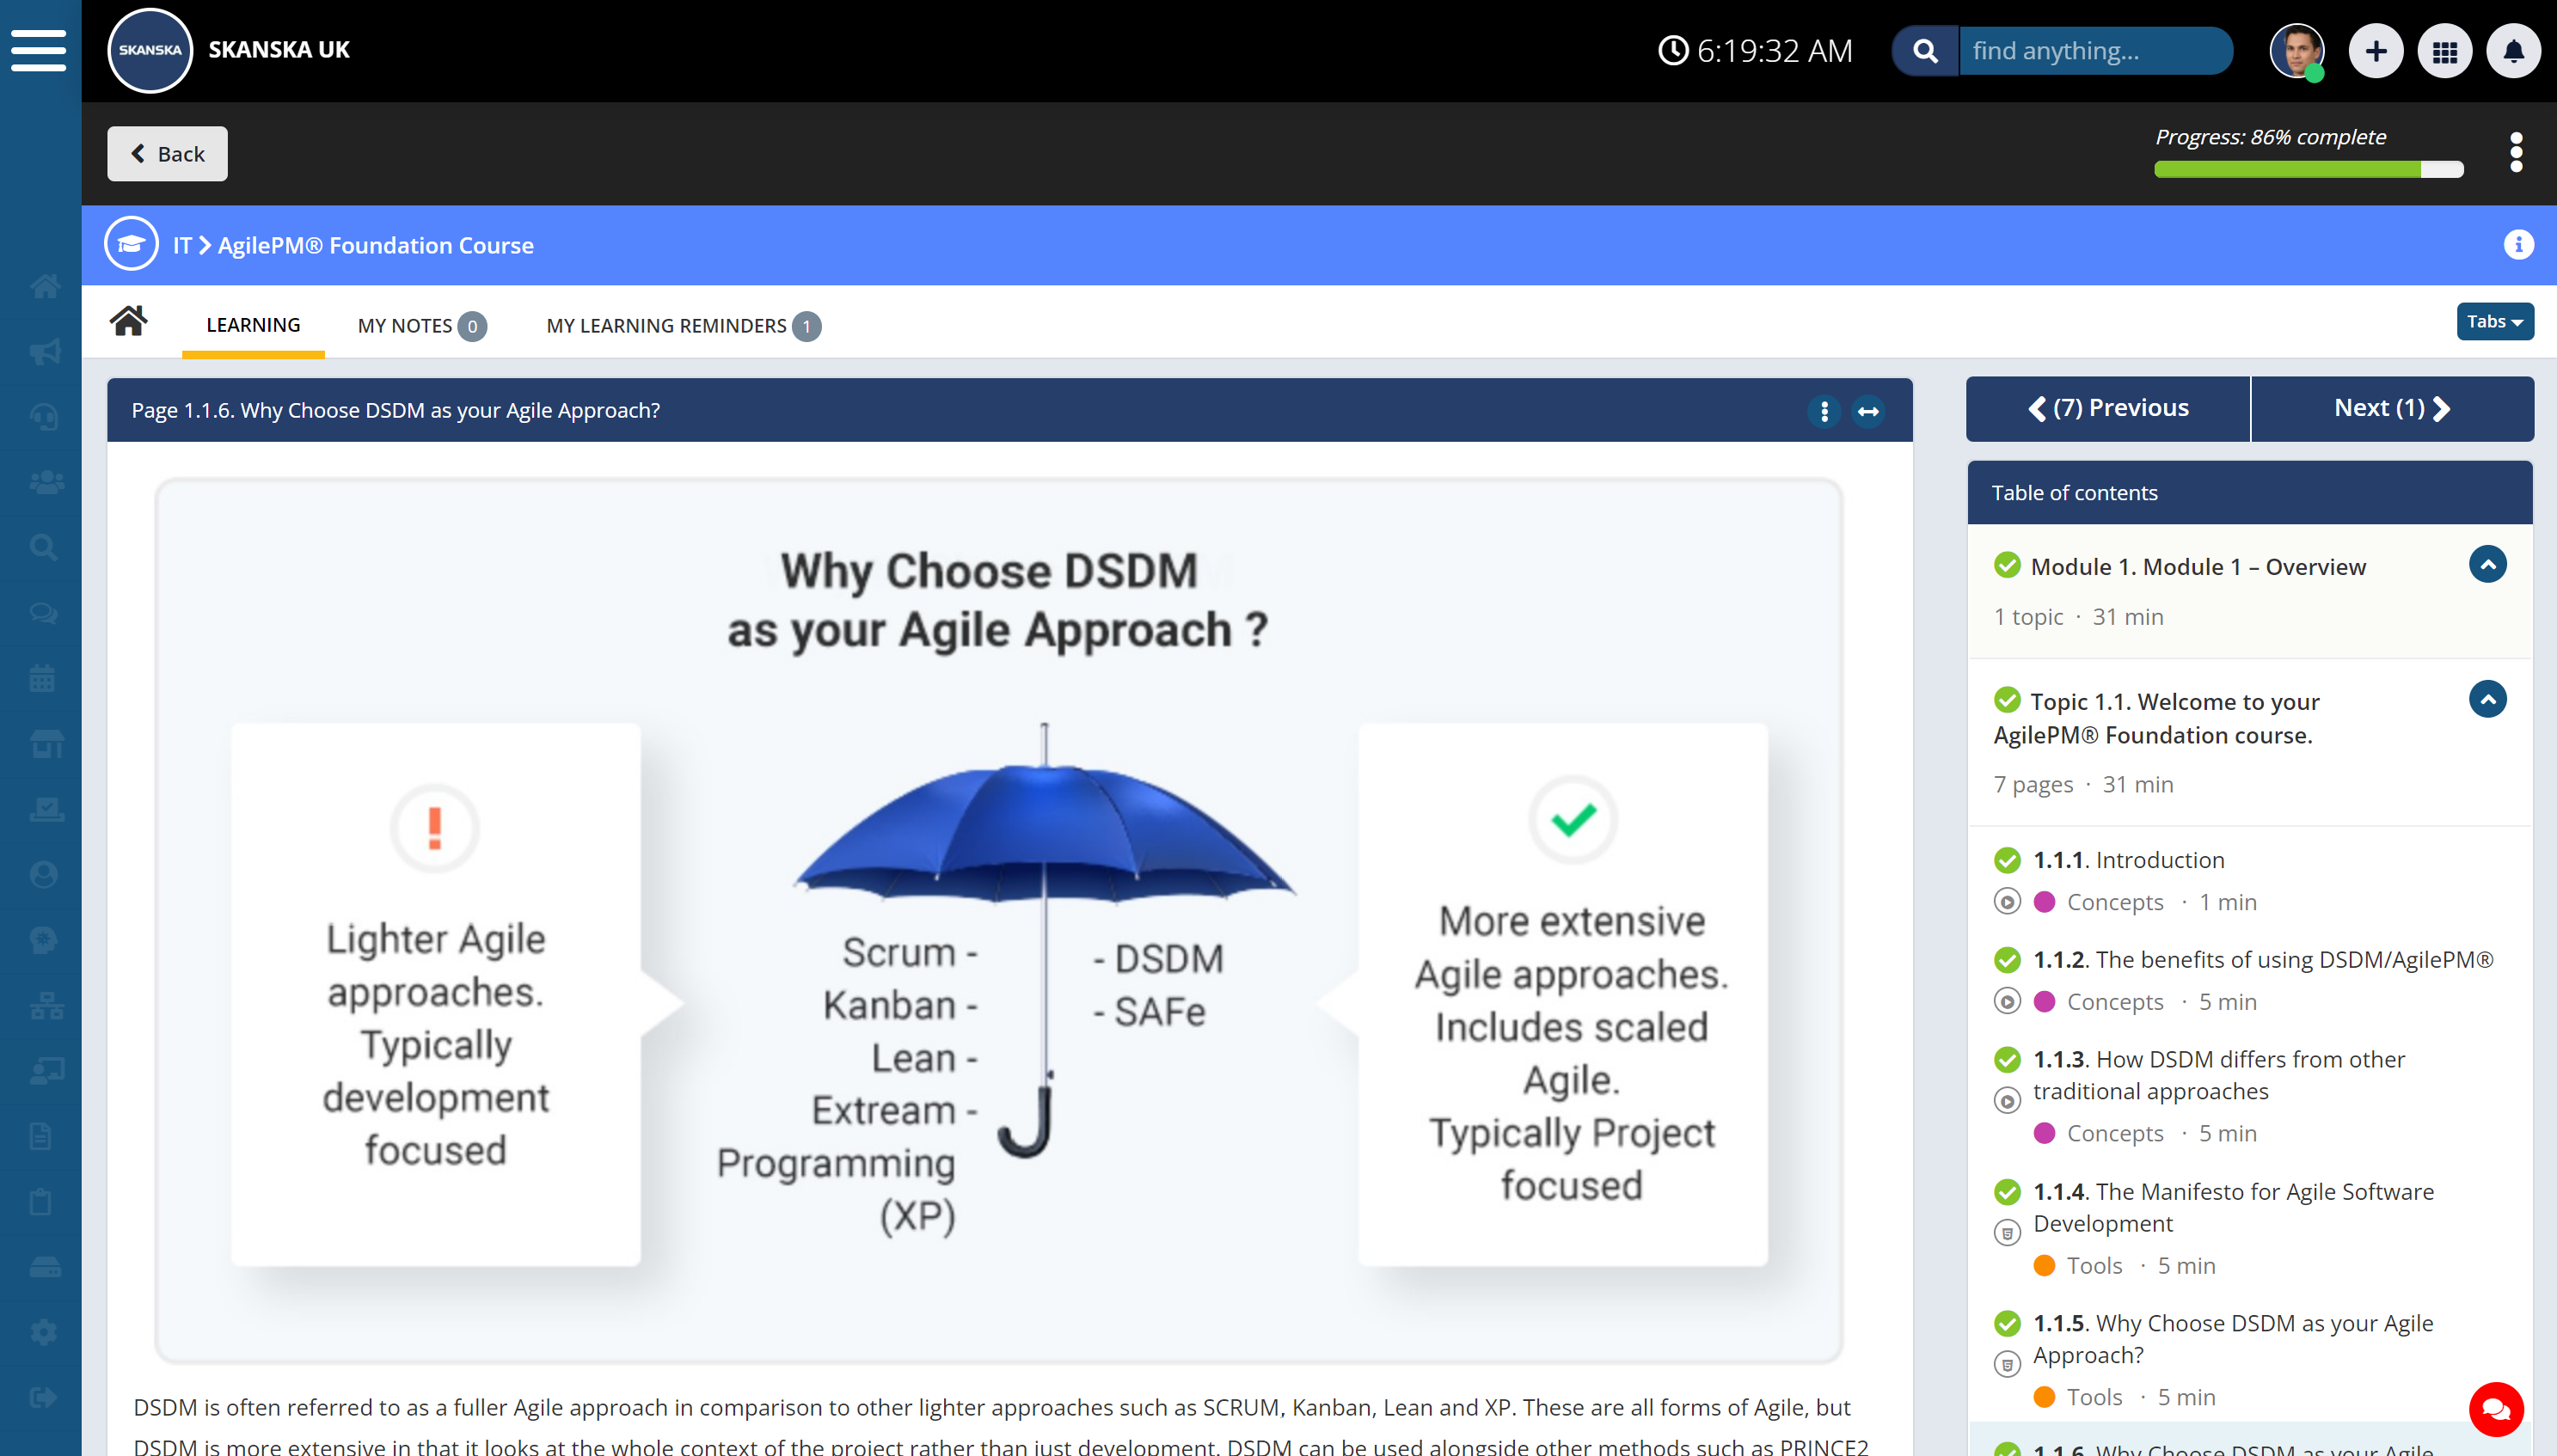Screen dimensions: 2557x1456
Task: Open the hamburger menu icon
Action: click(39, 50)
